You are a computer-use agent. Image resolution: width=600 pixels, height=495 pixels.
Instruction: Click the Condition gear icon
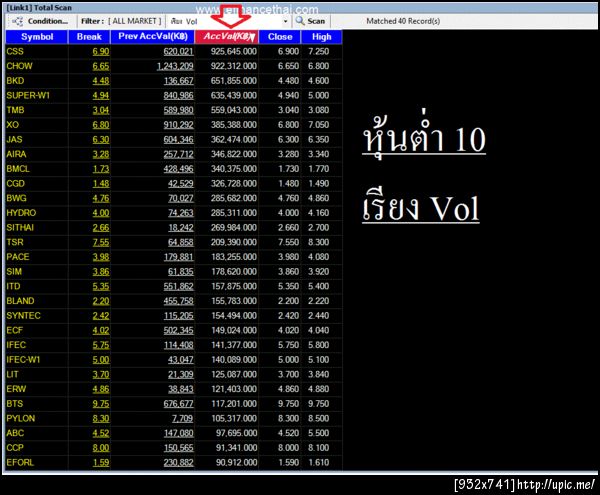(x=18, y=21)
